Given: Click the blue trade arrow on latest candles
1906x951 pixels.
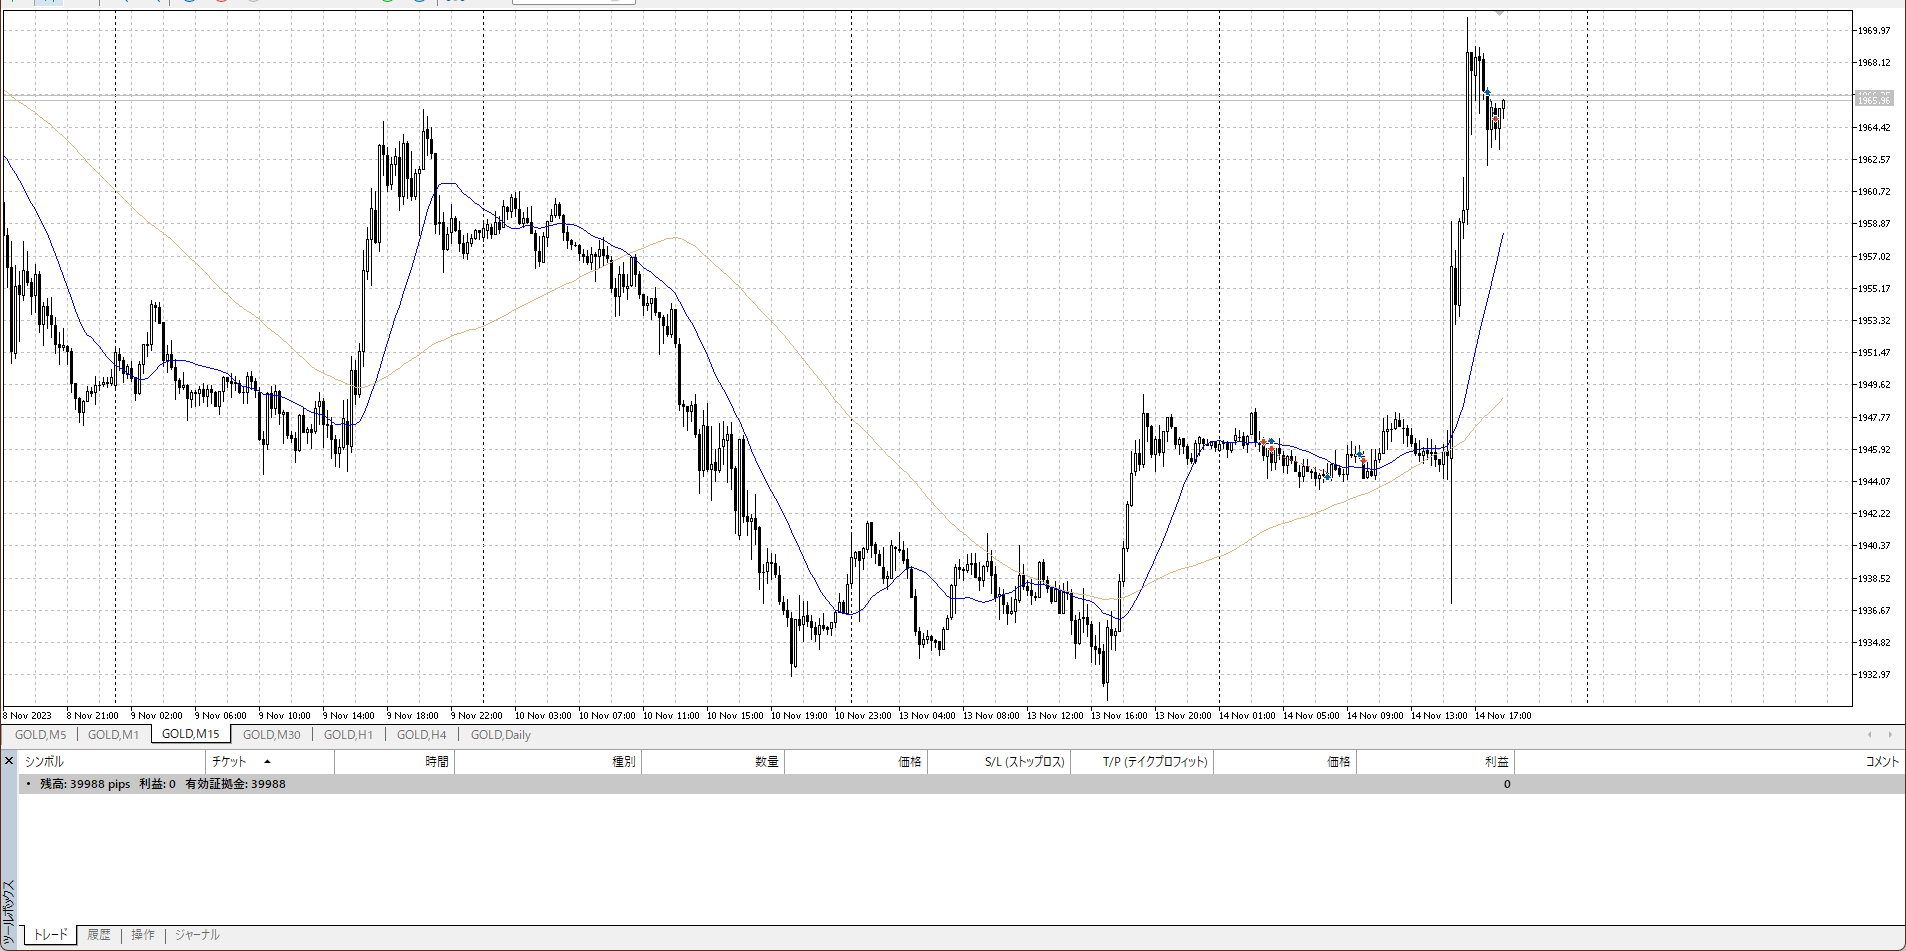Looking at the screenshot, I should pyautogui.click(x=1487, y=93).
